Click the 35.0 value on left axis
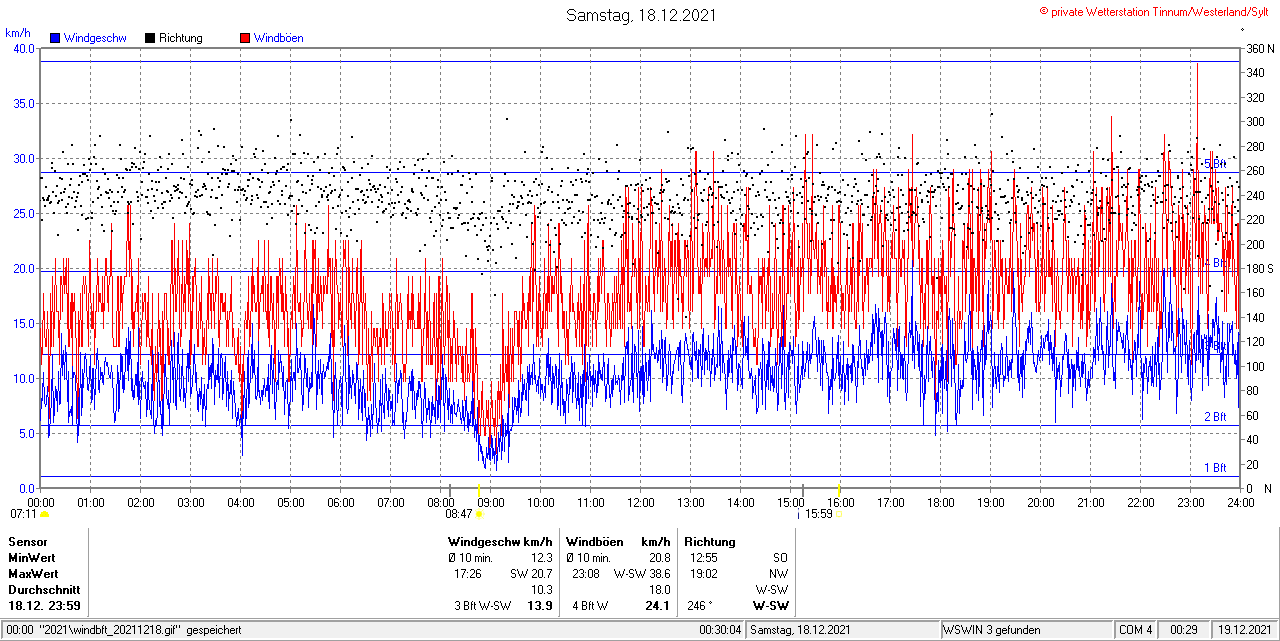 [x=23, y=104]
